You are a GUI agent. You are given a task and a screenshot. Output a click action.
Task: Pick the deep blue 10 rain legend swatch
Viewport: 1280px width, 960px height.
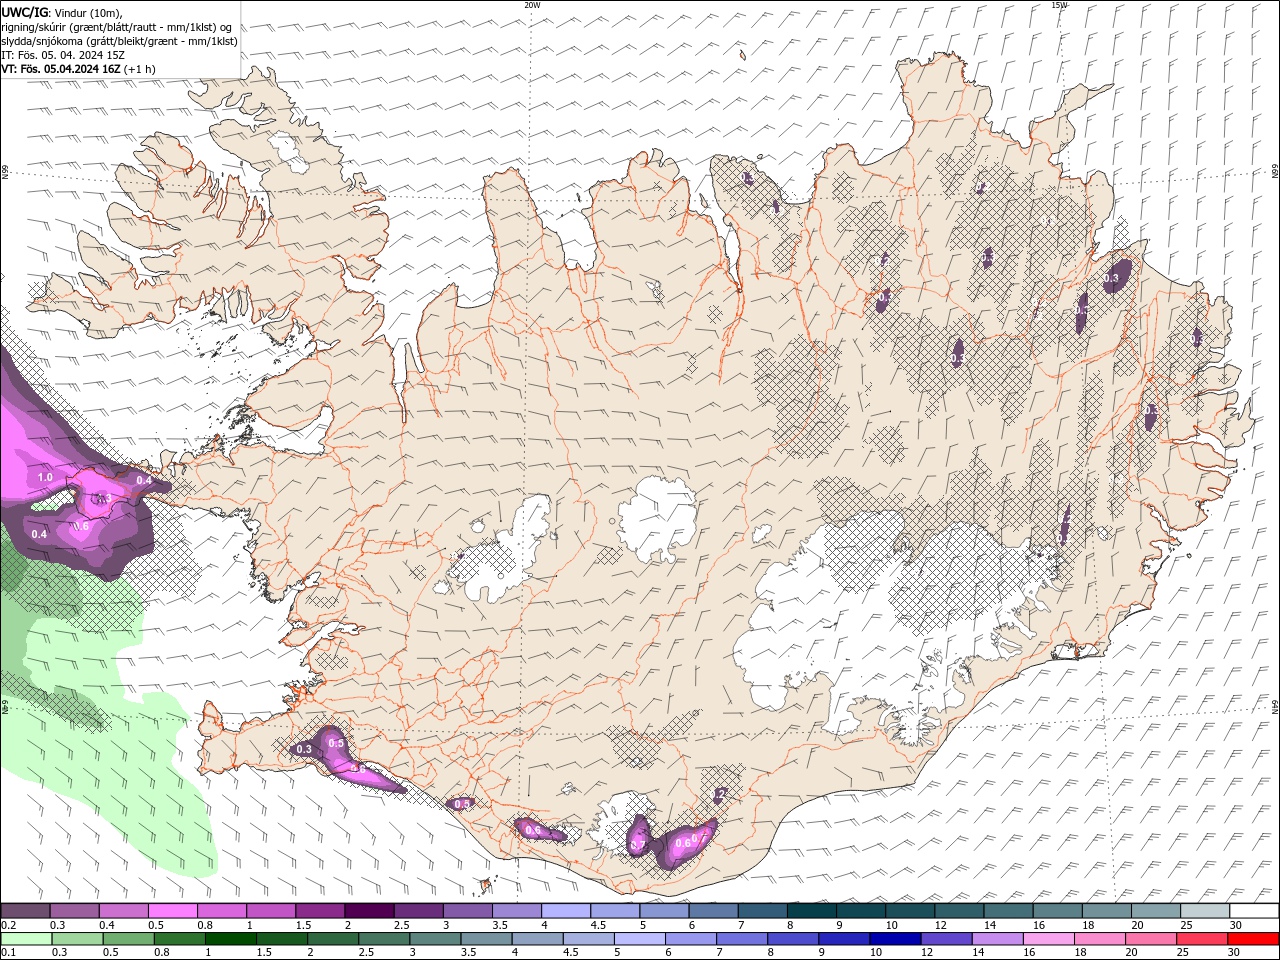[894, 939]
